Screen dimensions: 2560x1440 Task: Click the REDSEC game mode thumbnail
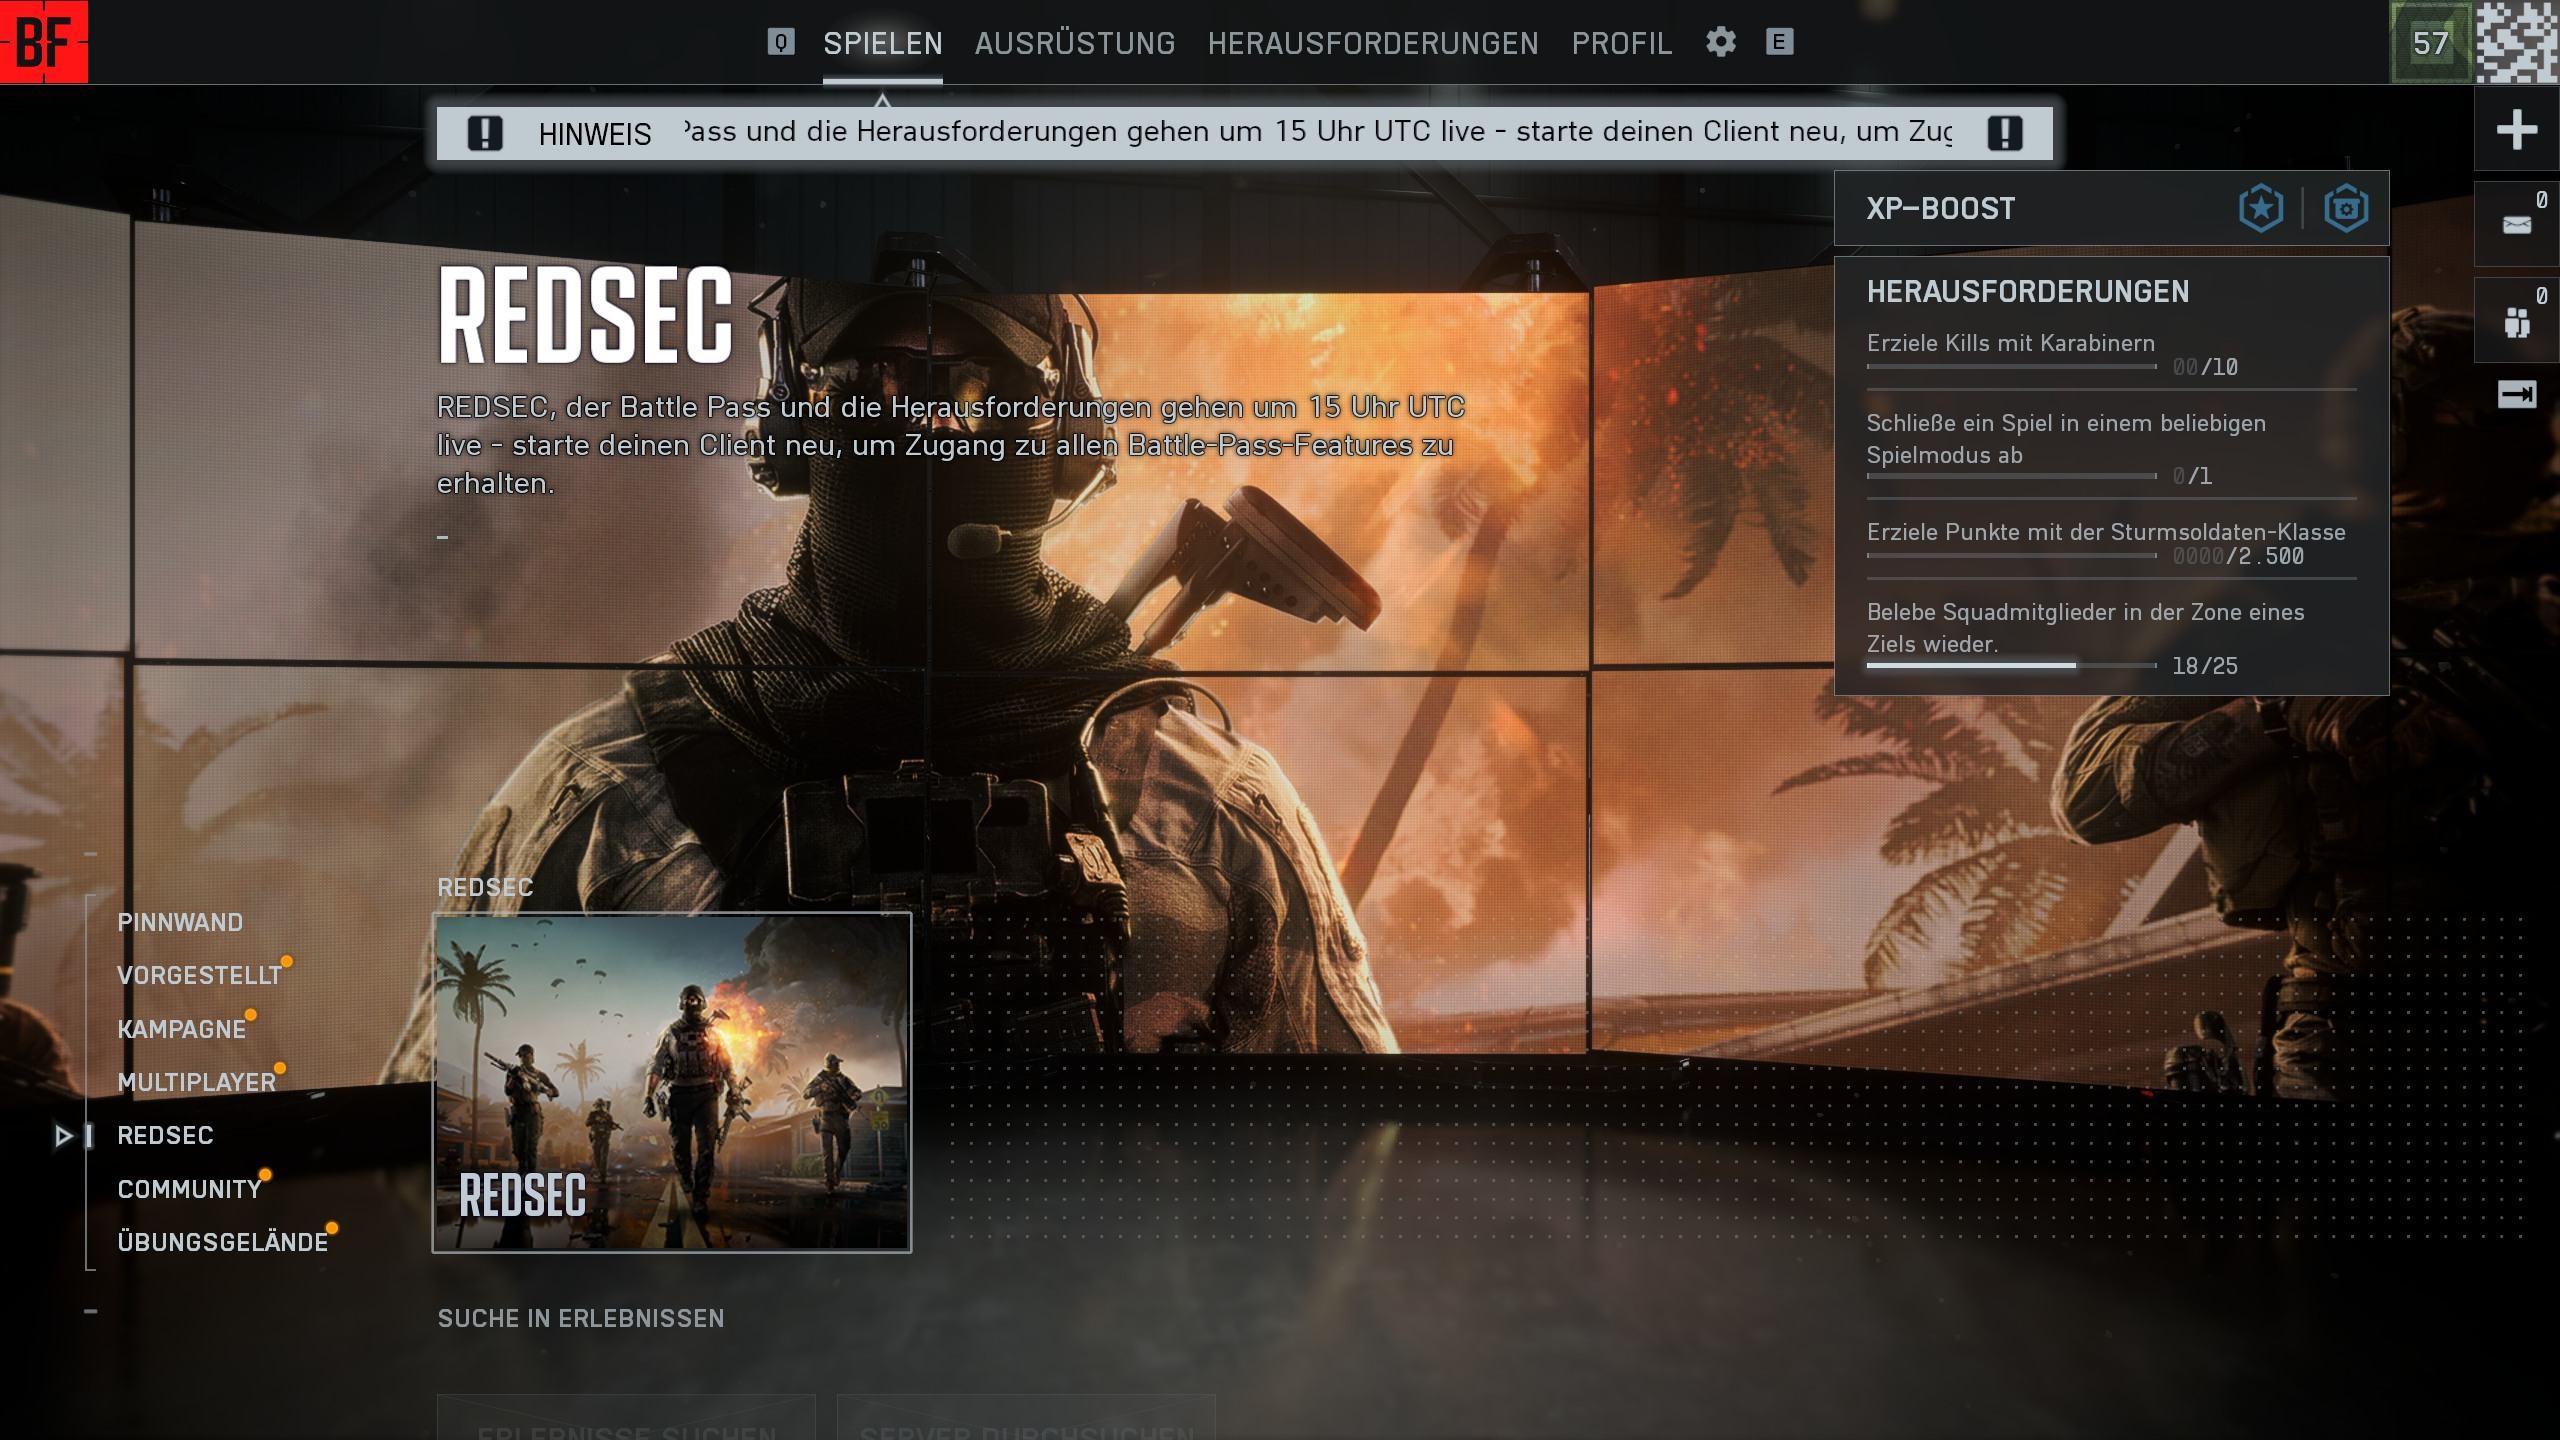coord(671,1082)
